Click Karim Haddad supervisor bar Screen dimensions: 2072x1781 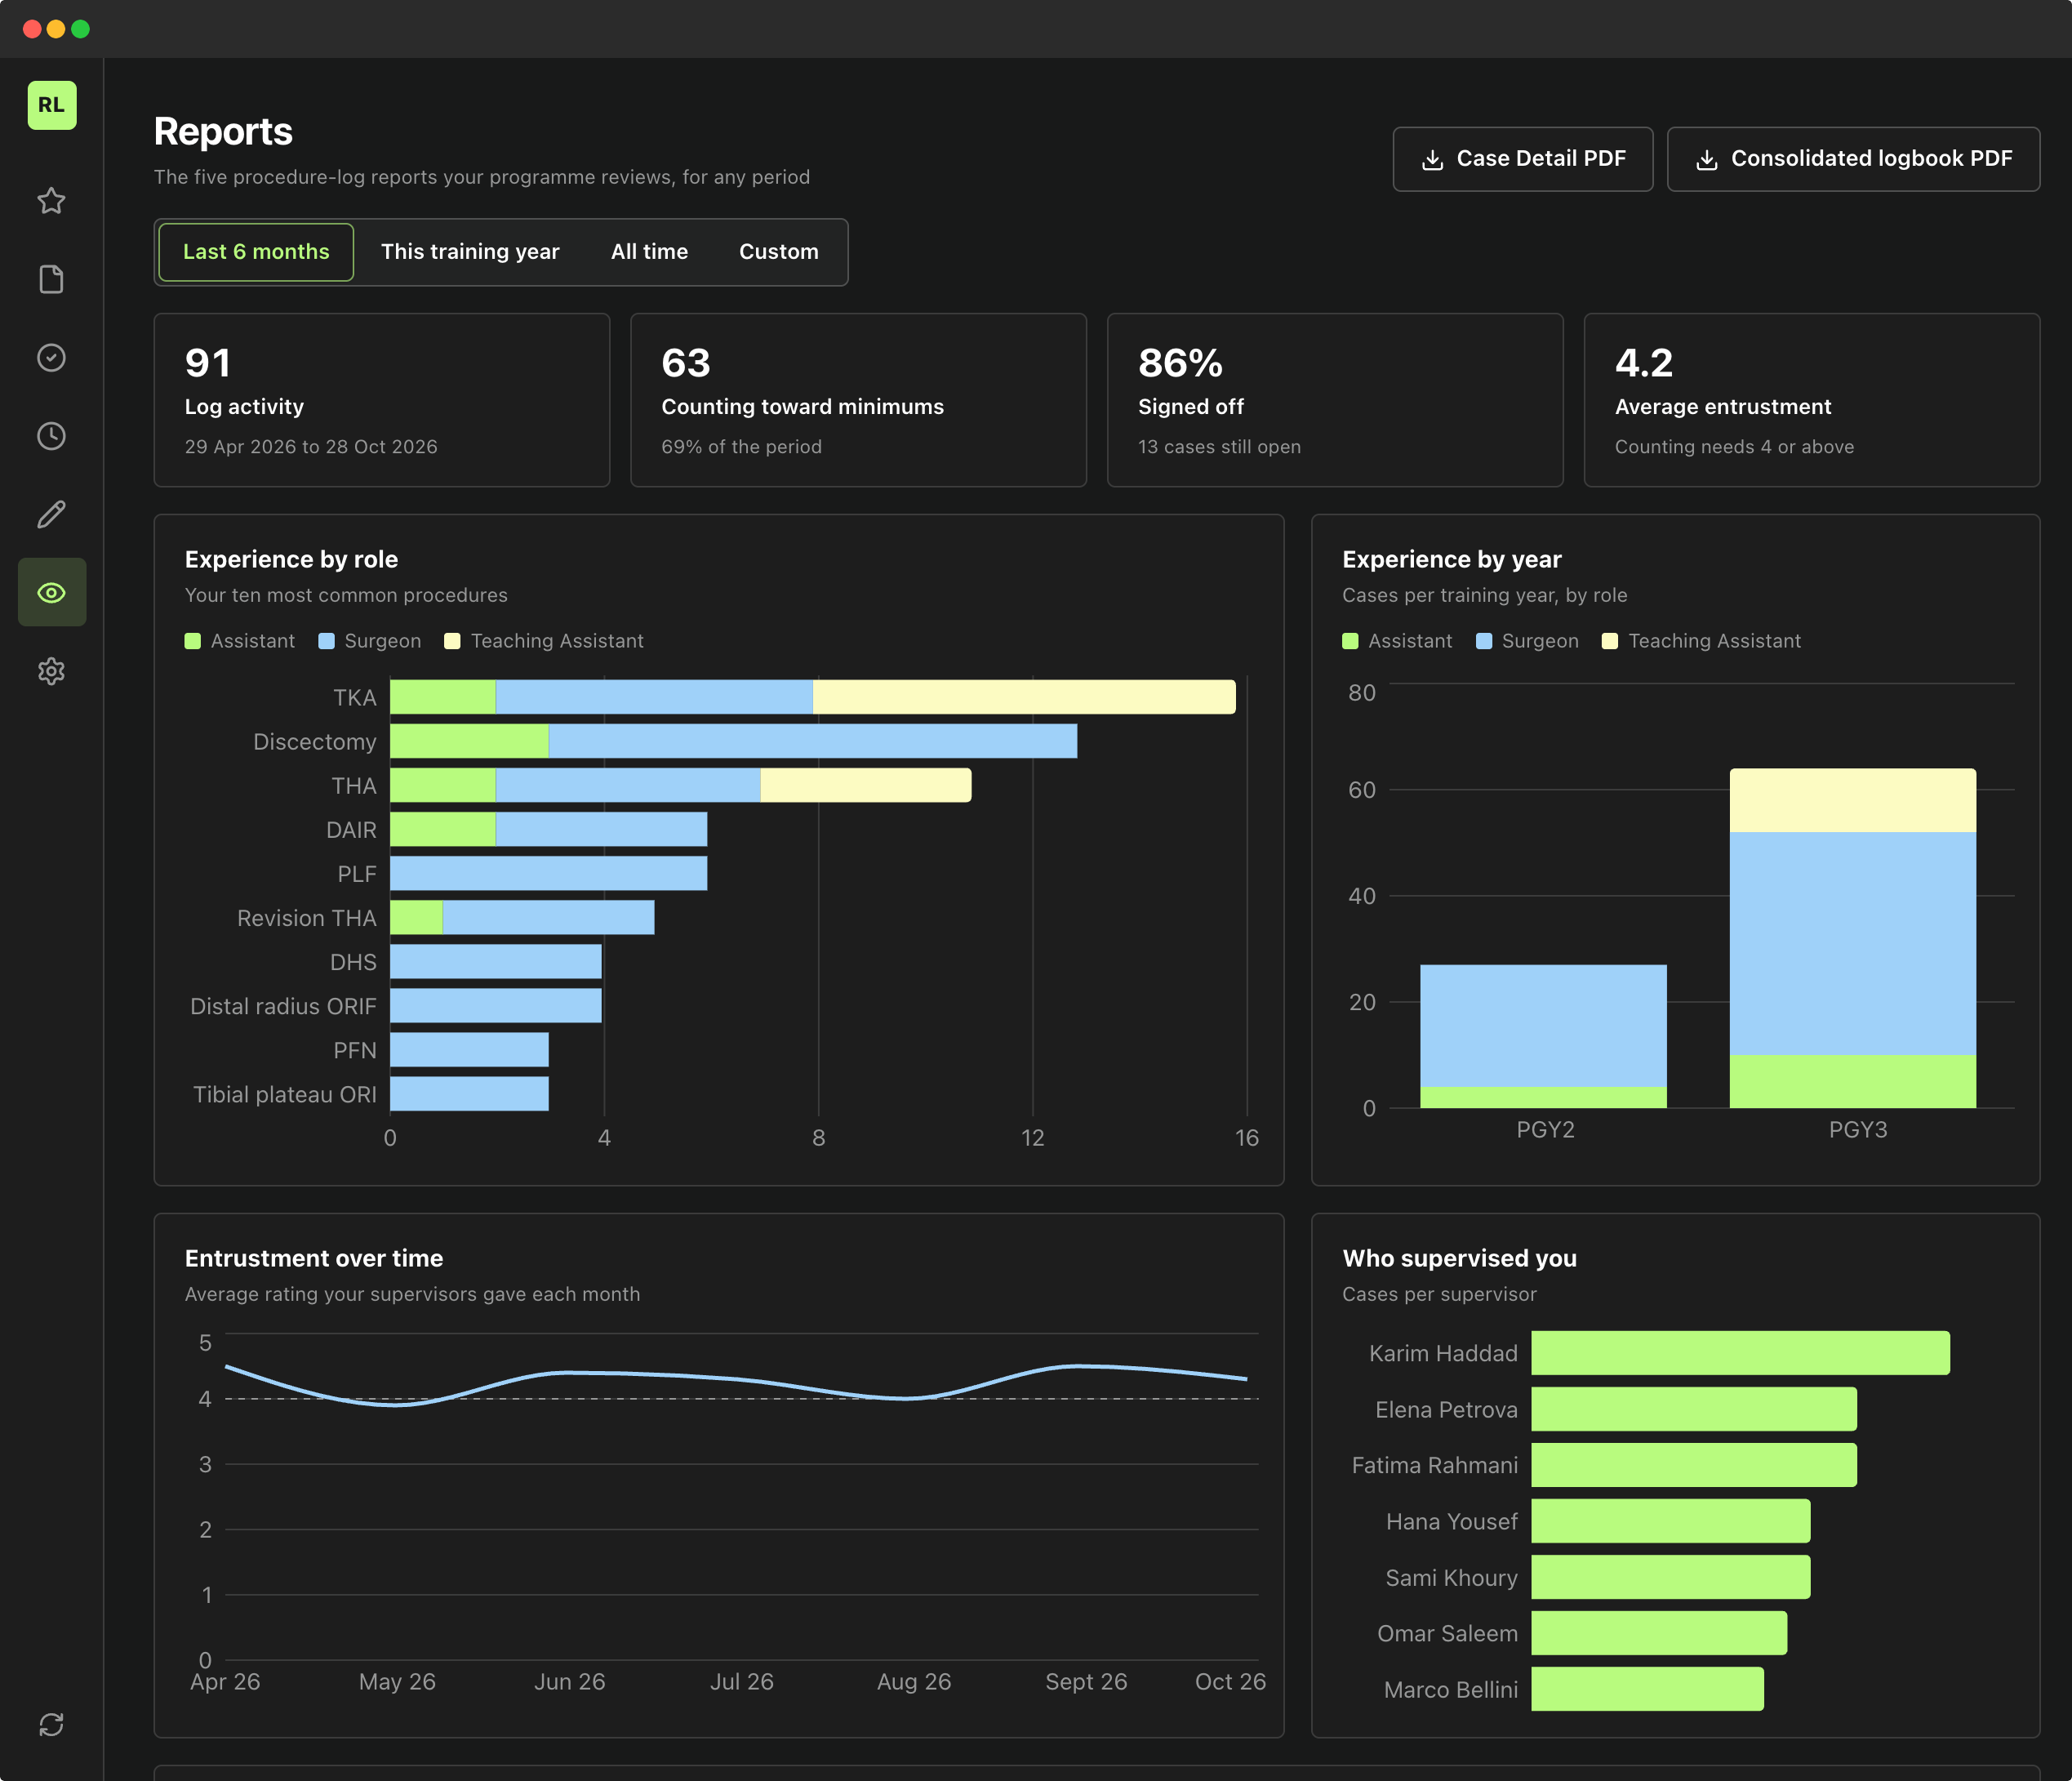(1740, 1353)
